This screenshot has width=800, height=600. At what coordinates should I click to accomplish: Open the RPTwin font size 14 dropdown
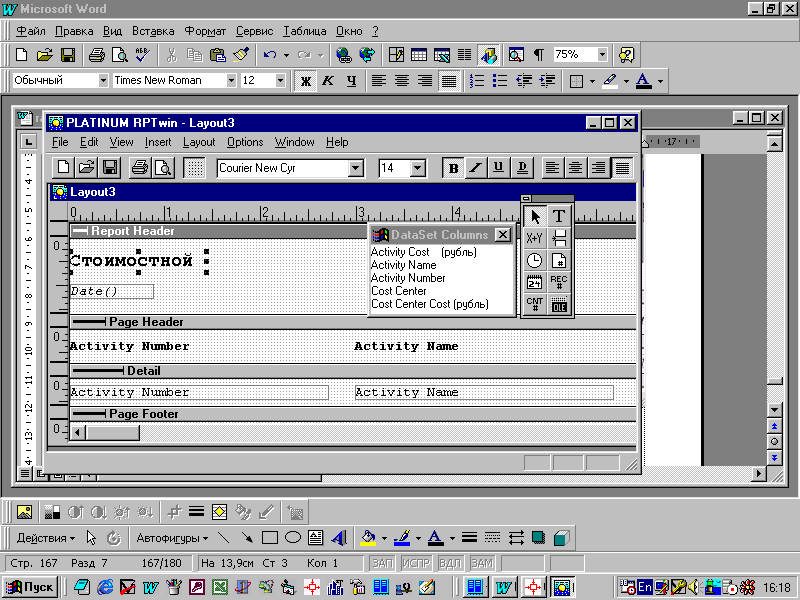tap(417, 168)
